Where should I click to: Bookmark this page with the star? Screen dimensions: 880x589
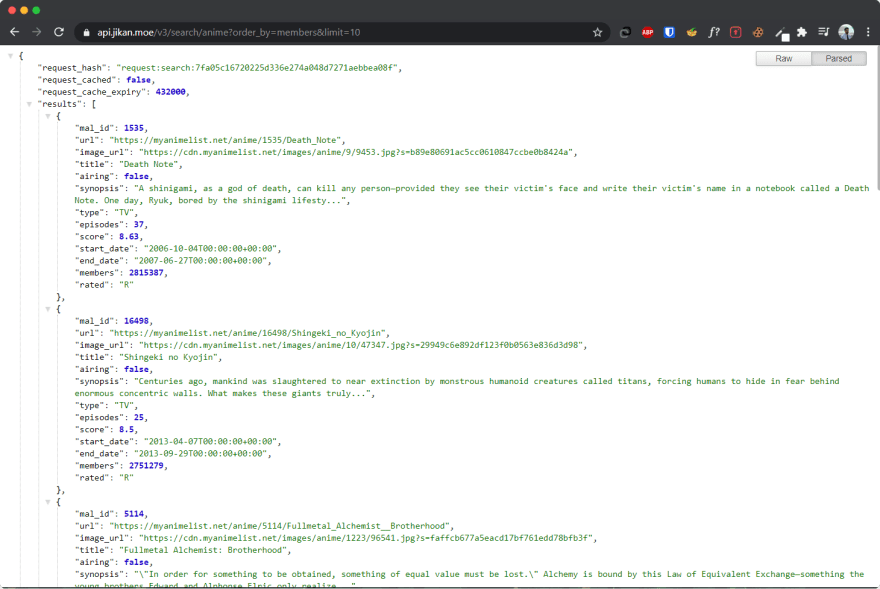click(x=598, y=33)
